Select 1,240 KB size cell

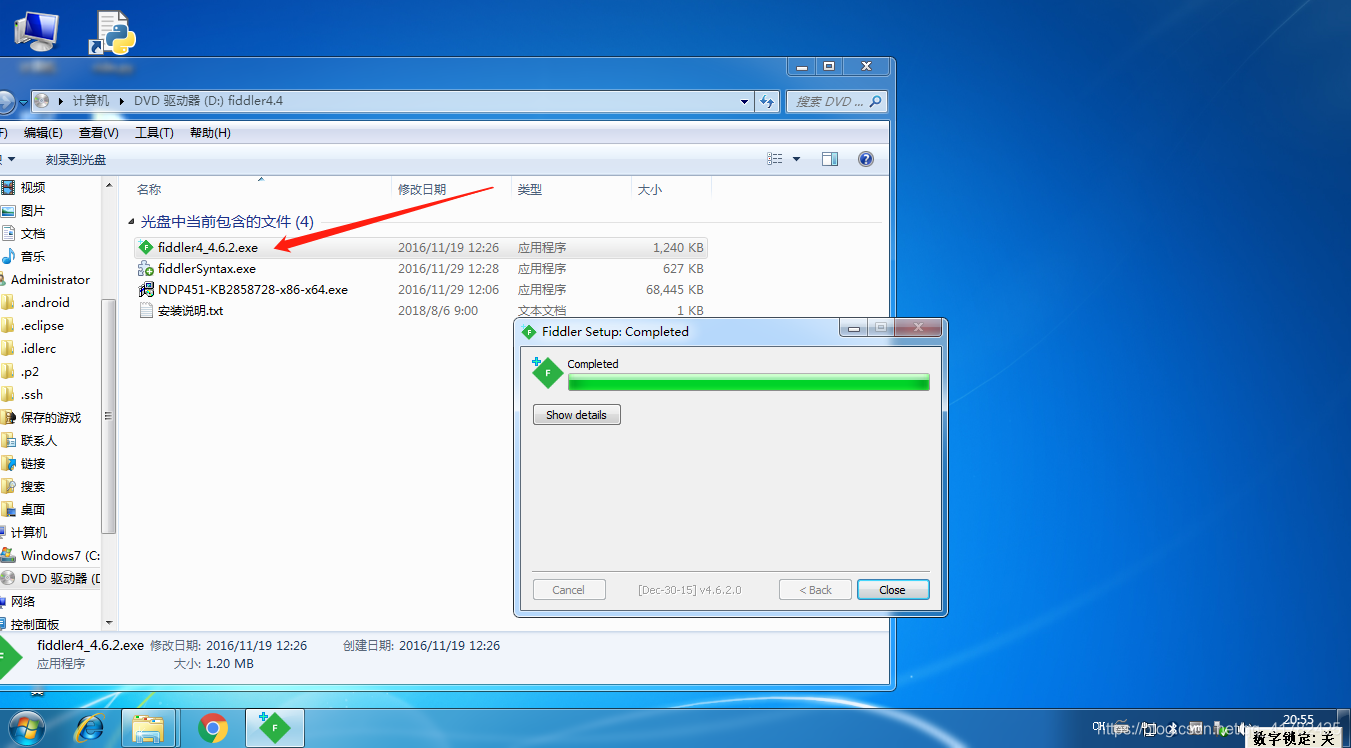(x=678, y=247)
